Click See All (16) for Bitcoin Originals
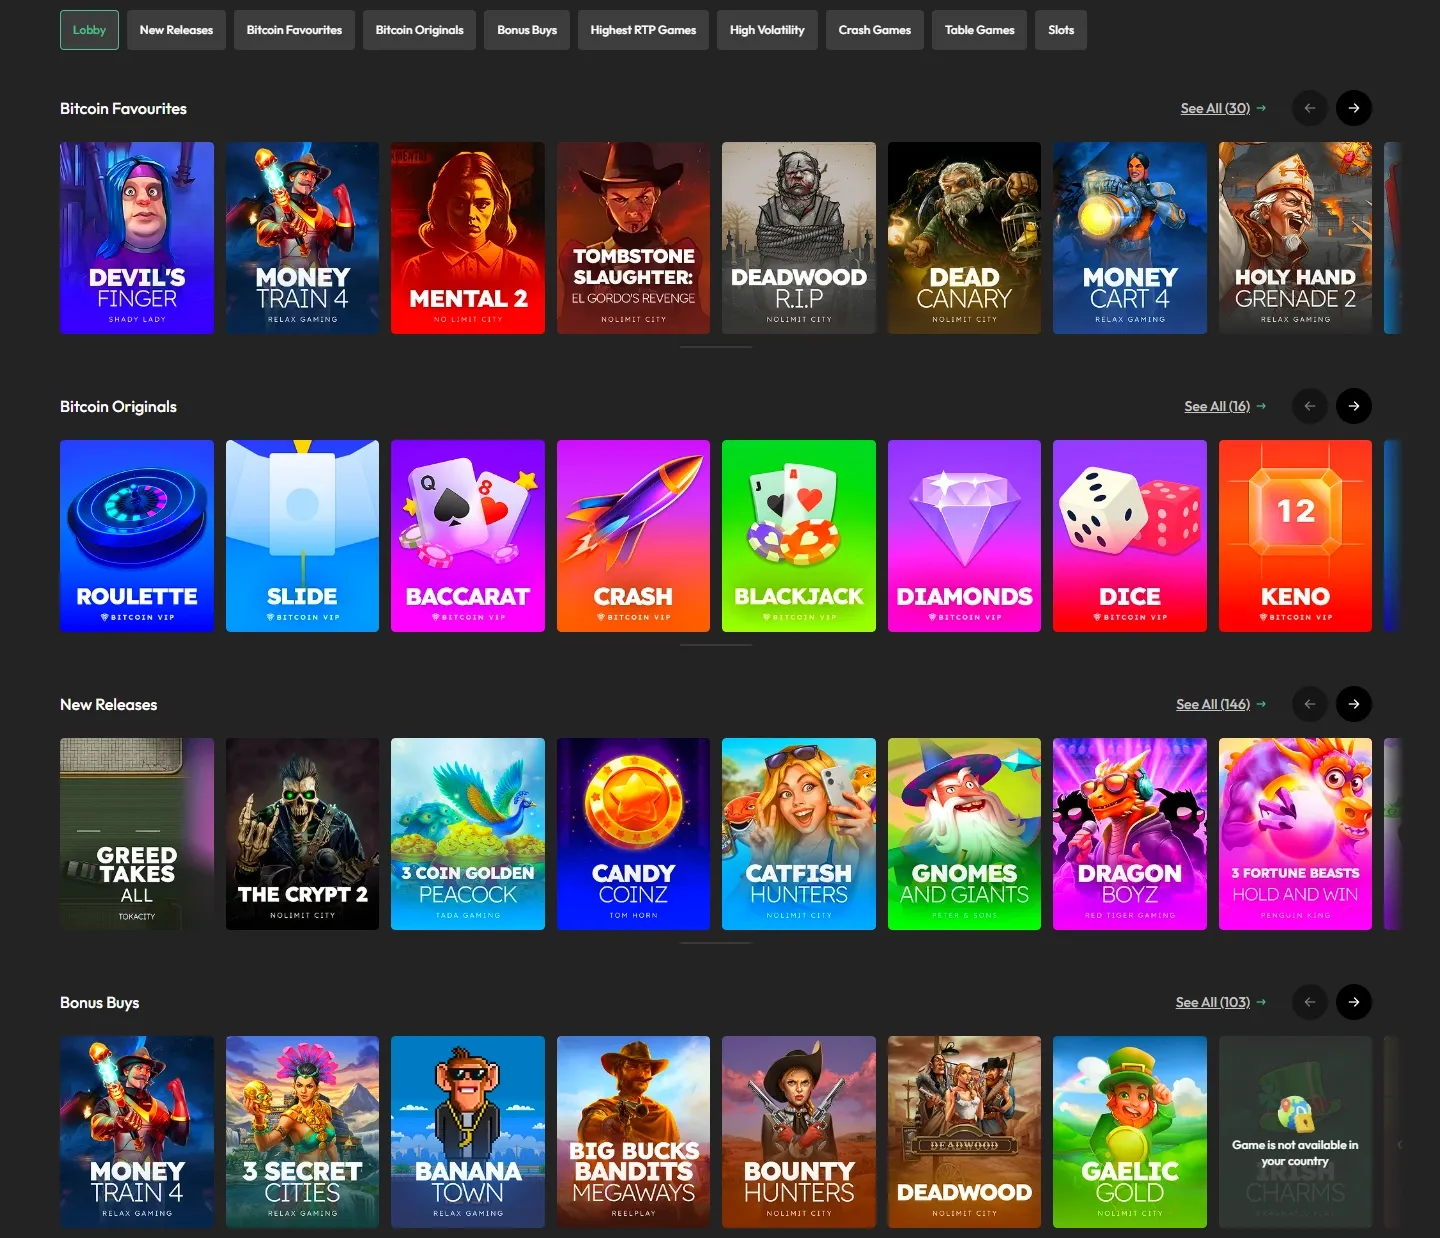The width and height of the screenshot is (1440, 1238). pos(1225,406)
